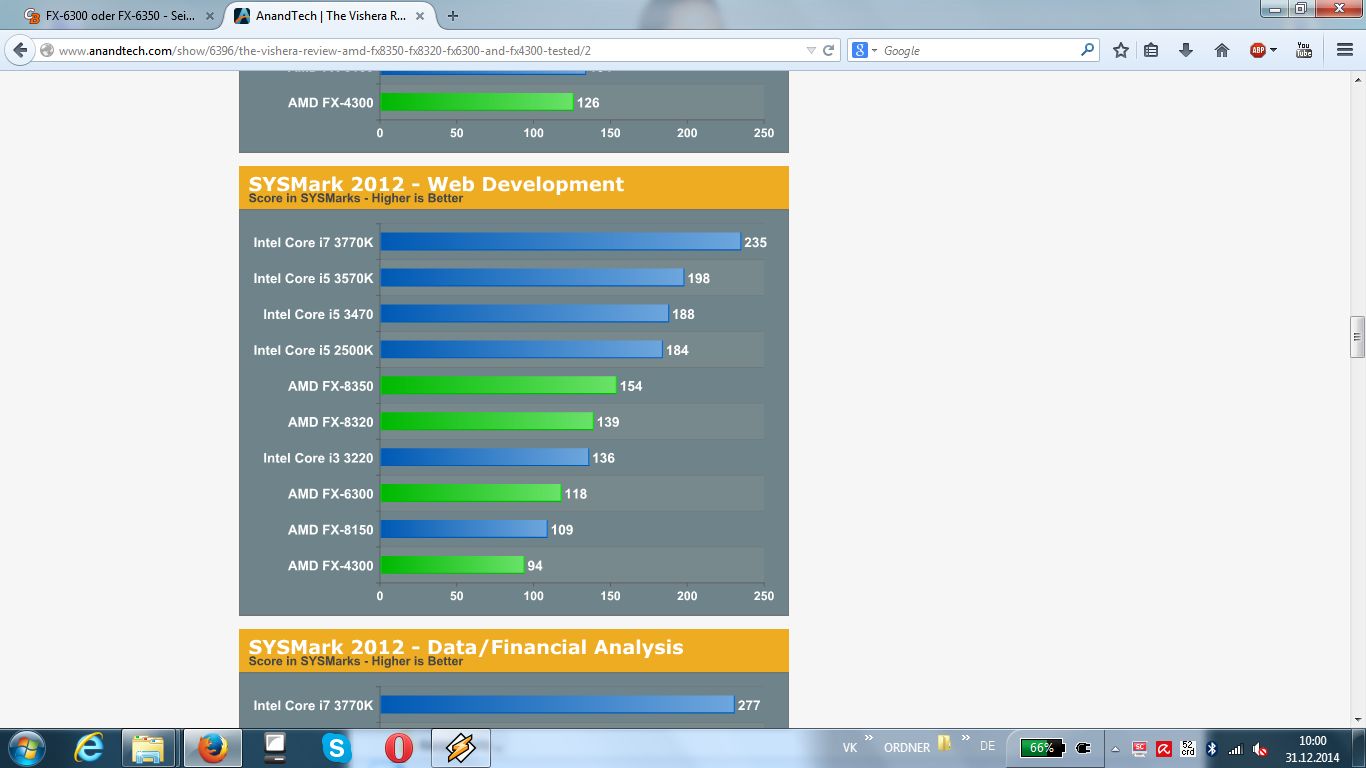Open Windows Explorer folder taskbar icon
Screen dimensions: 1366x768
(x=148, y=748)
